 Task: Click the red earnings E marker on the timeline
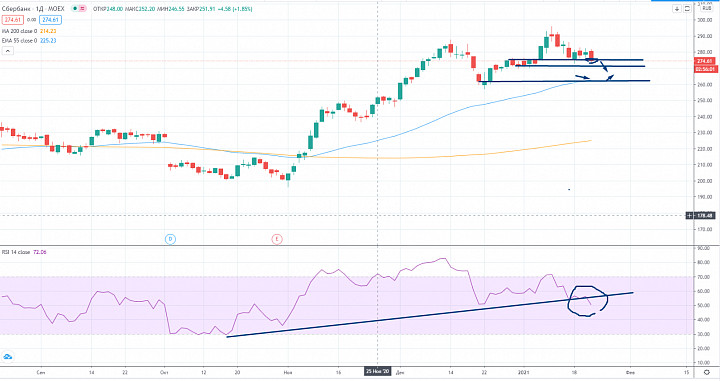pos(276,239)
